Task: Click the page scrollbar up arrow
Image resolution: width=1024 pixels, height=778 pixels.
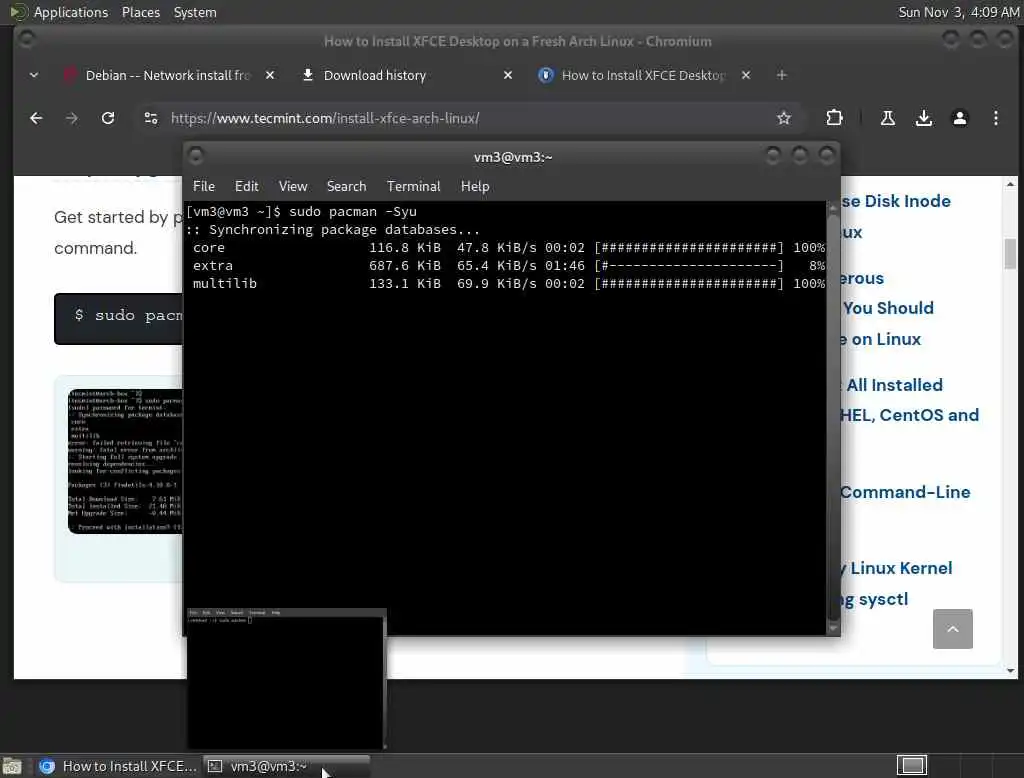Action: pyautogui.click(x=1010, y=184)
